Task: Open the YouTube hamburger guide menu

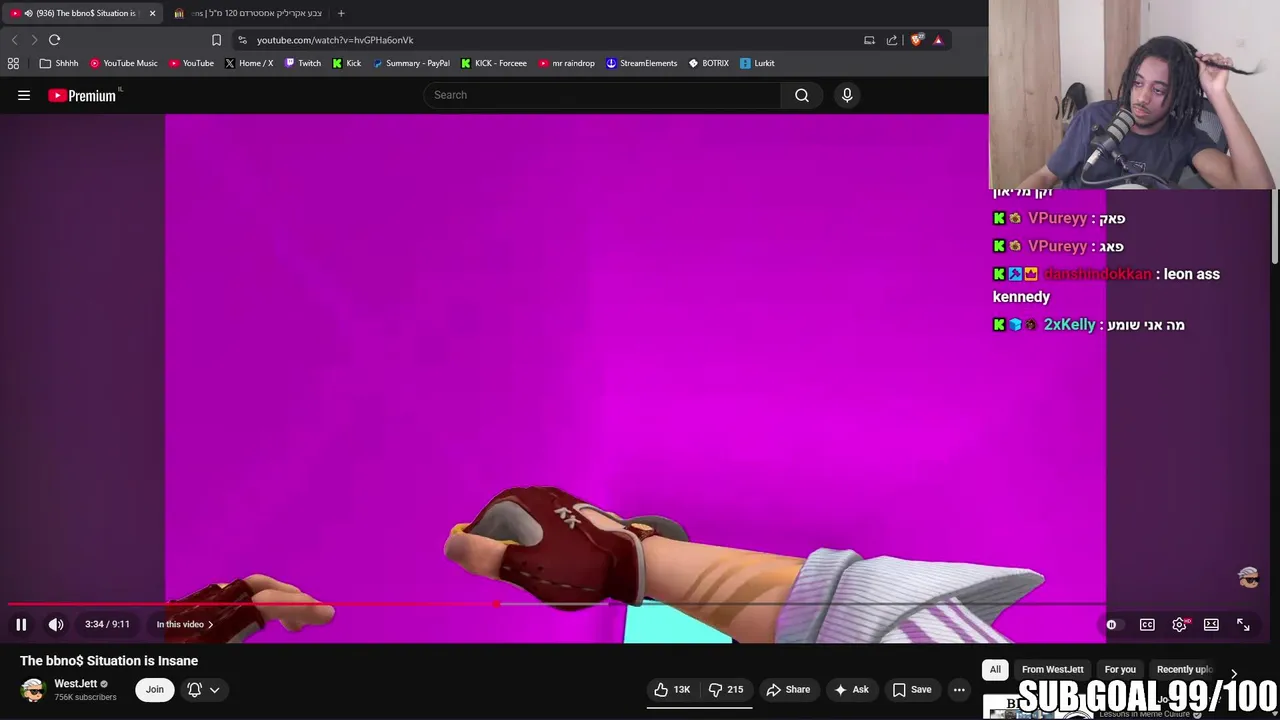Action: point(24,95)
